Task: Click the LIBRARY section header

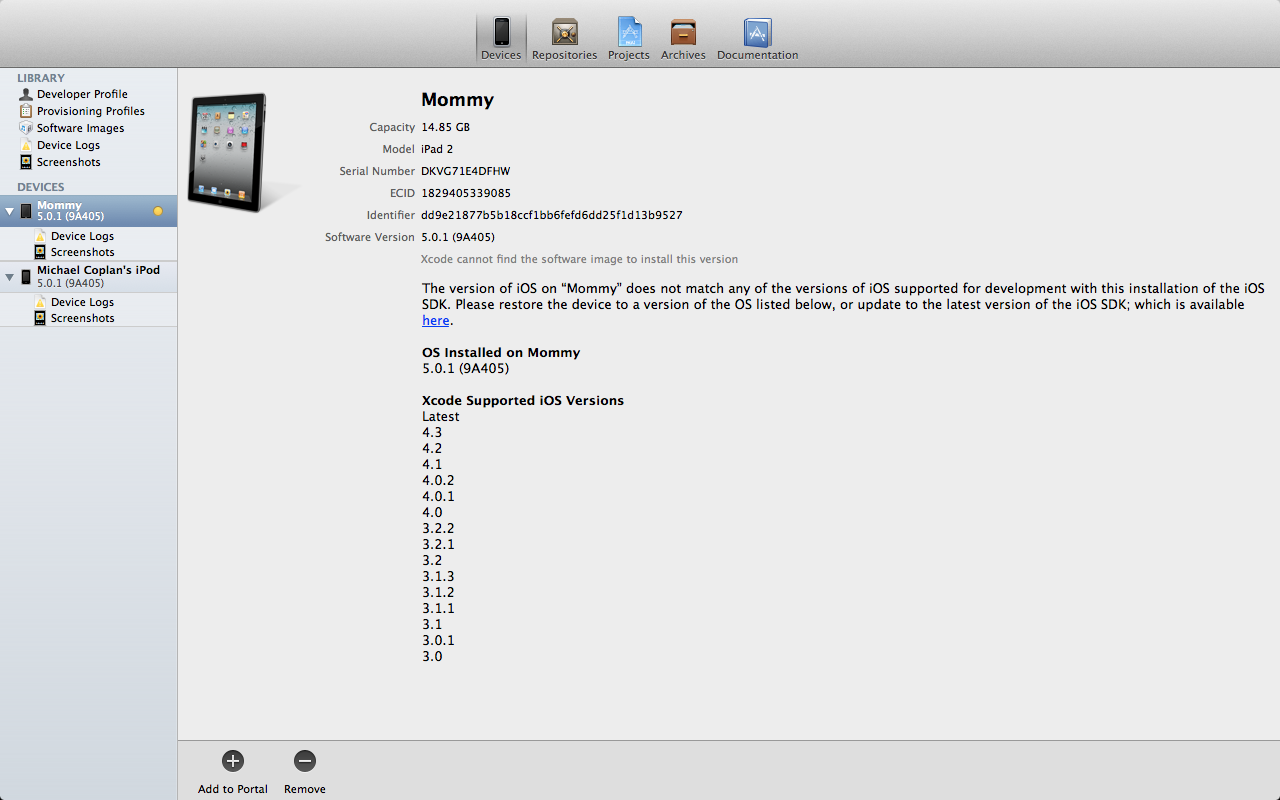Action: (x=41, y=78)
